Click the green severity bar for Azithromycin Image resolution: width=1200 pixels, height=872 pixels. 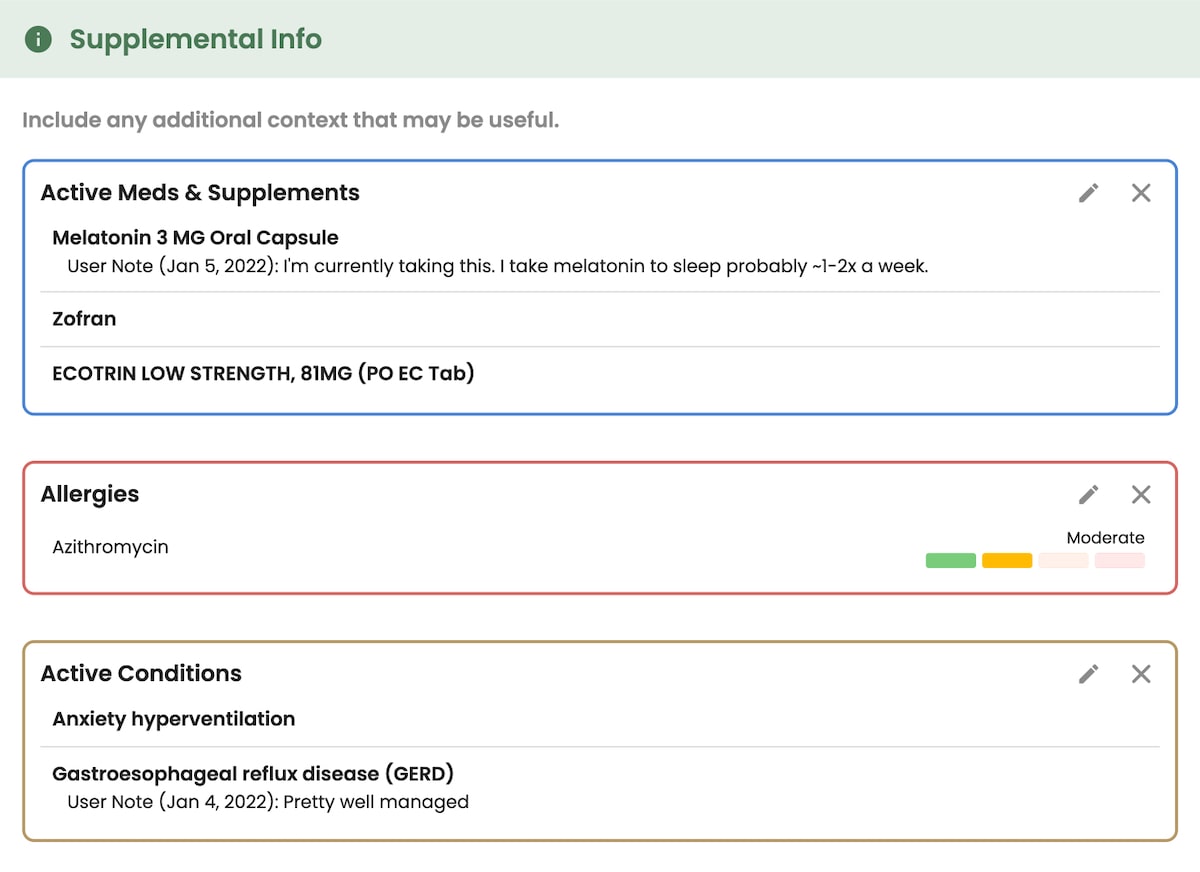951,560
